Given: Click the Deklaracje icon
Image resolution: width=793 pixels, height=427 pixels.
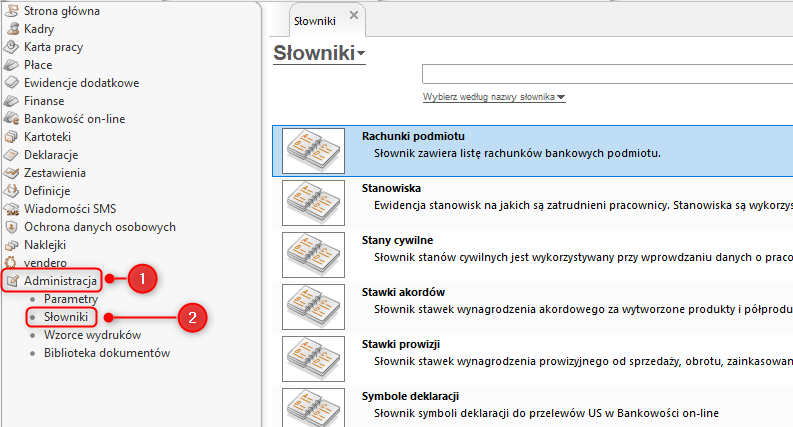Looking at the screenshot, I should click(x=11, y=155).
